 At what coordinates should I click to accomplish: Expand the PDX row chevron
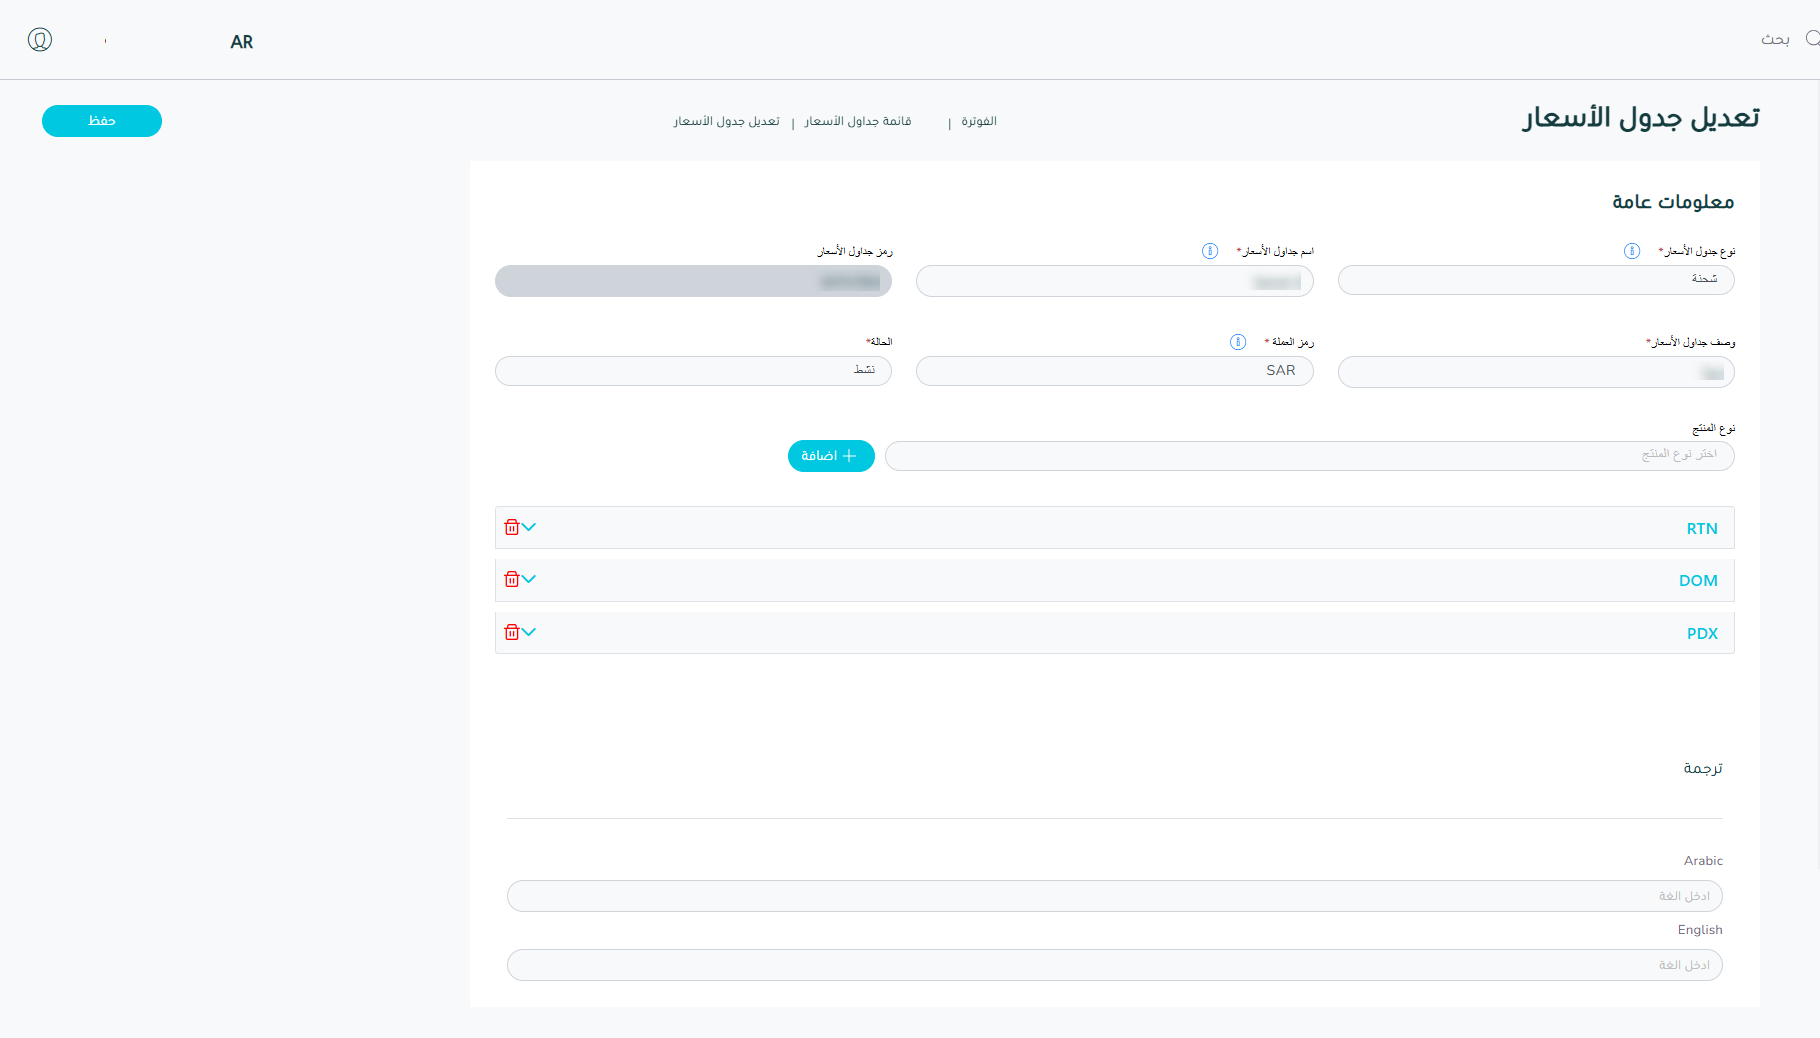(x=529, y=632)
